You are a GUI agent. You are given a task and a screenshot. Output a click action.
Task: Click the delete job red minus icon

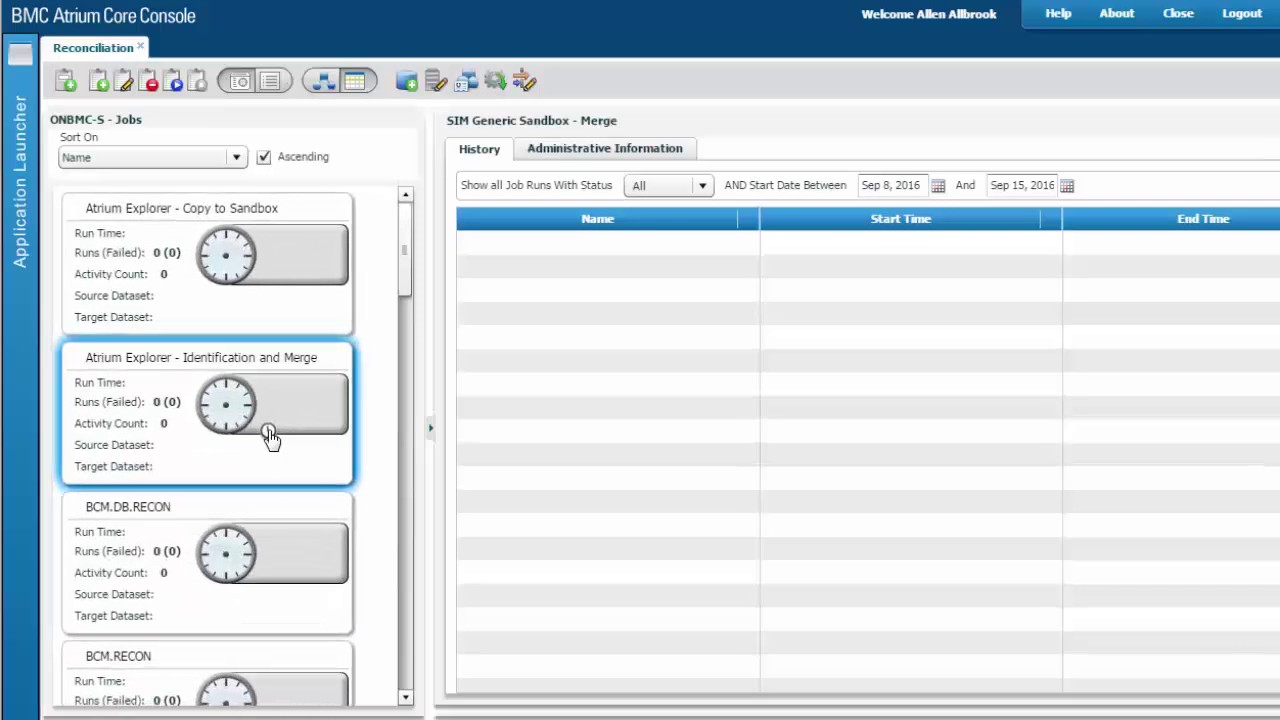tap(148, 81)
